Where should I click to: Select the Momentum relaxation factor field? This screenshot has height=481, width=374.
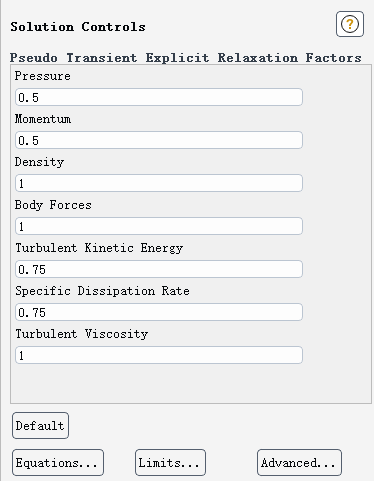[x=159, y=140]
